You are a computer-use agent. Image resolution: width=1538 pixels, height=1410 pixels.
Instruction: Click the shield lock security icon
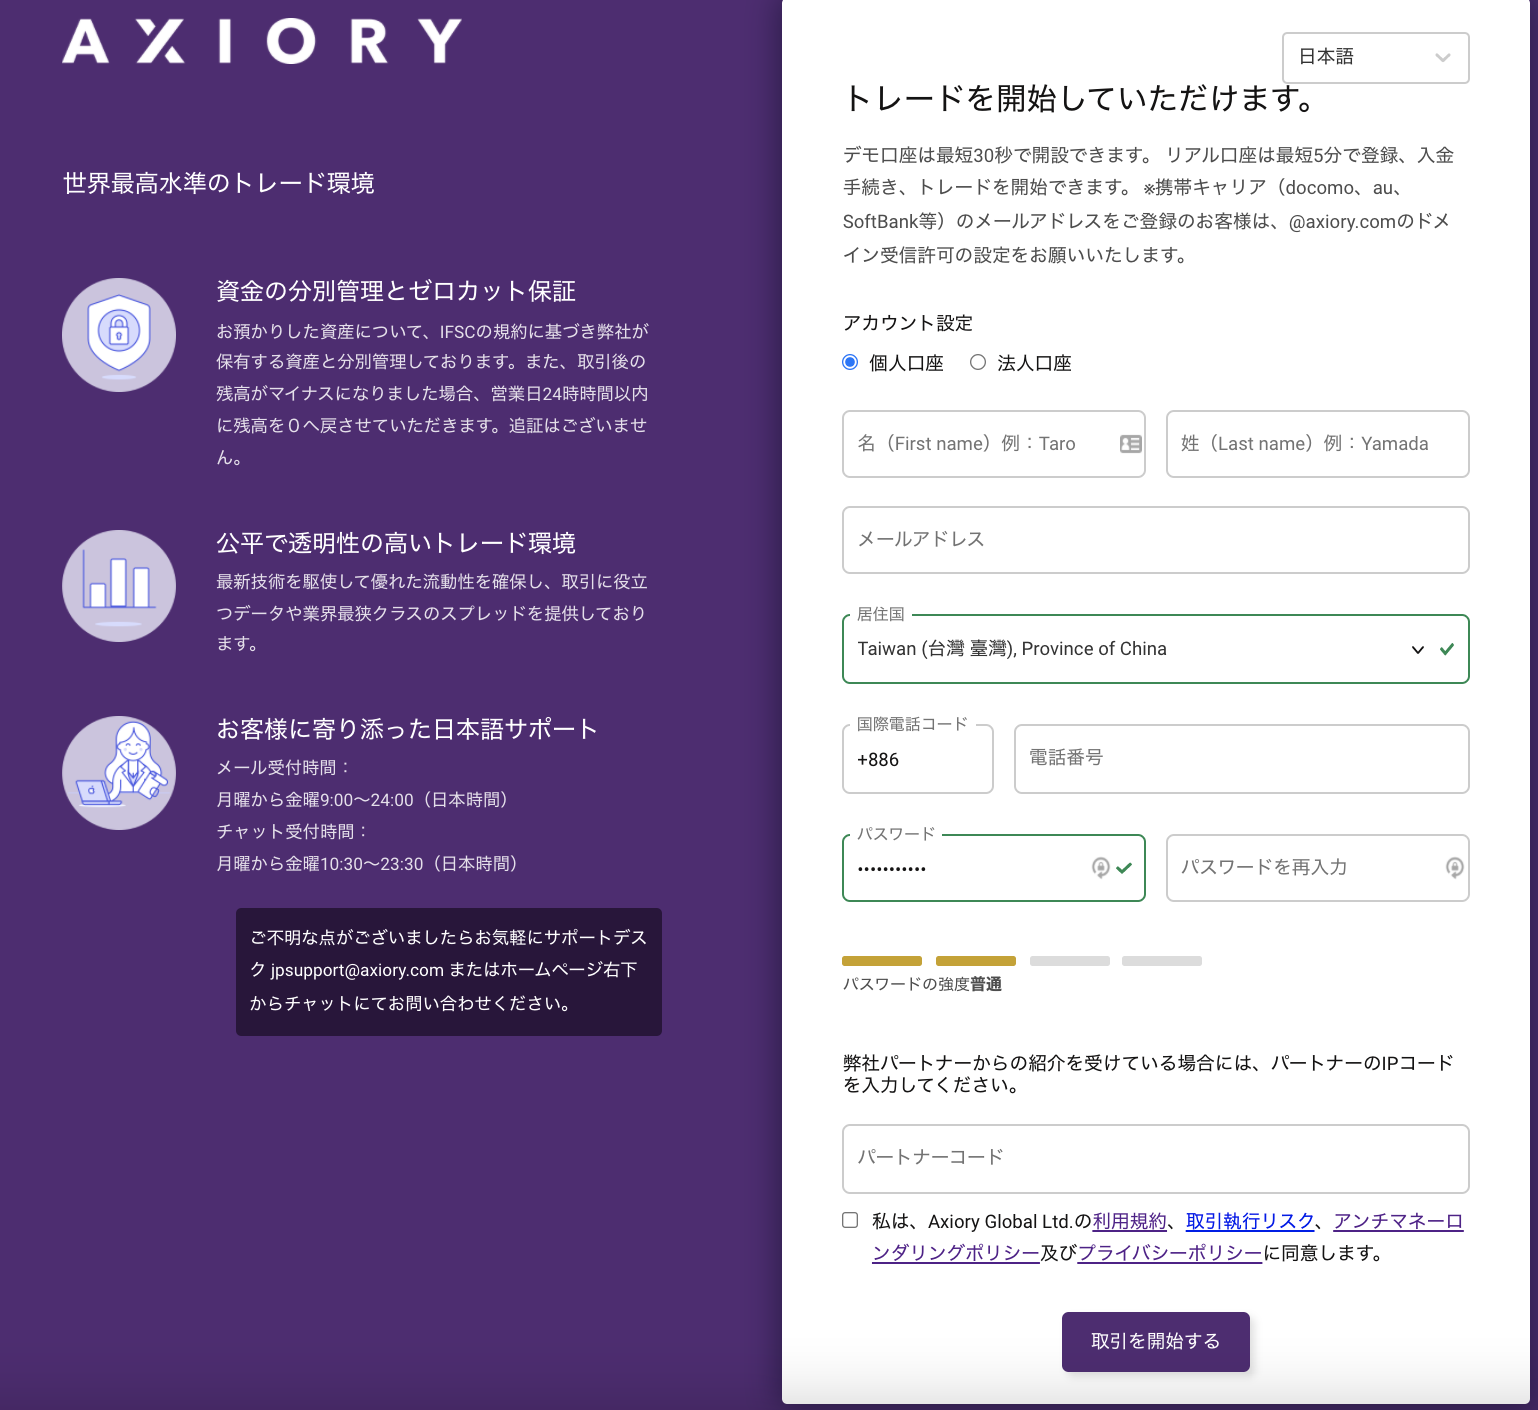click(x=119, y=335)
